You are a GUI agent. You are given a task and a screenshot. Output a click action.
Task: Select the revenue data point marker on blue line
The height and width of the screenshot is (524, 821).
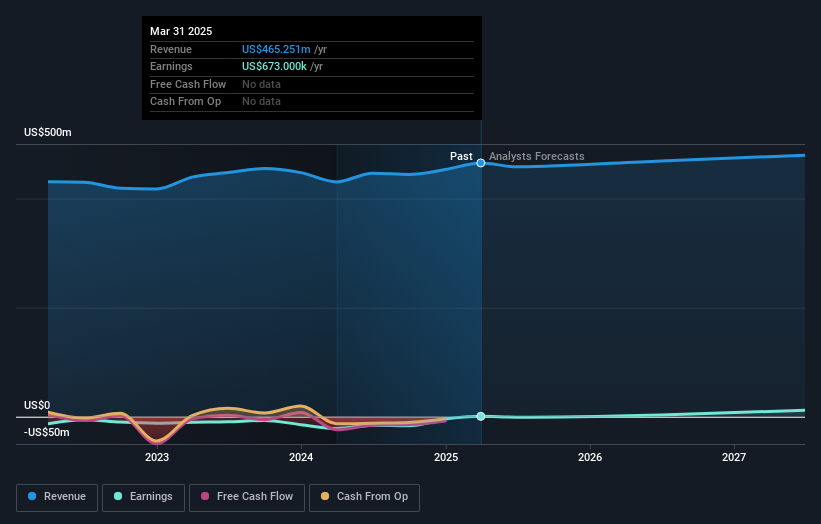(481, 163)
